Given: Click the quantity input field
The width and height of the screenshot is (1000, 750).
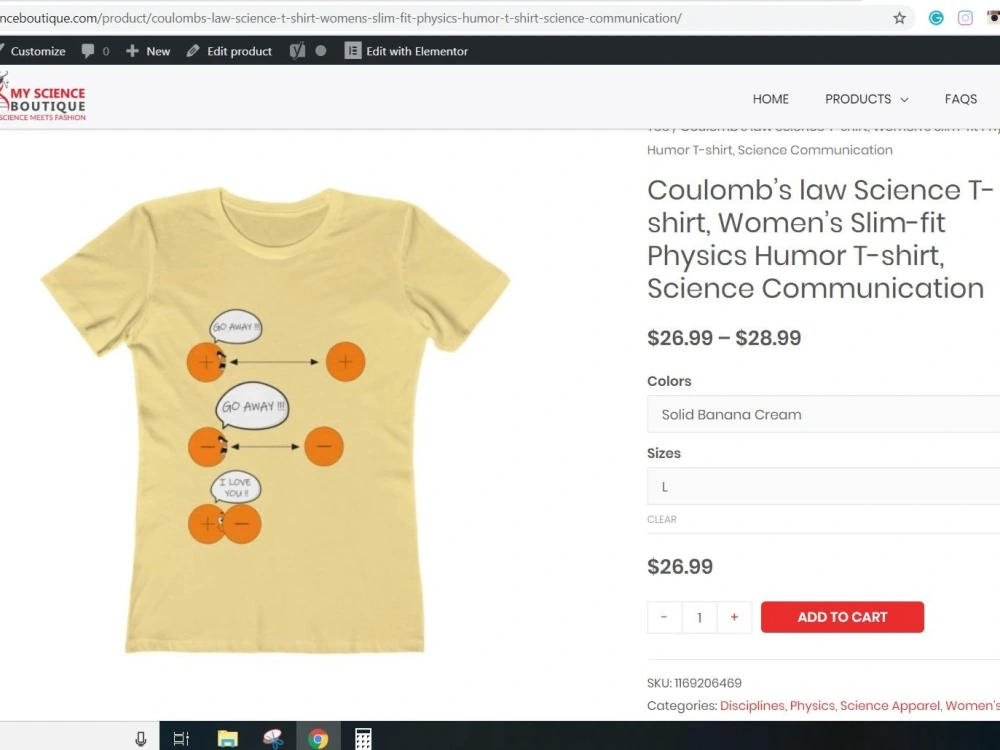Looking at the screenshot, I should tap(699, 617).
